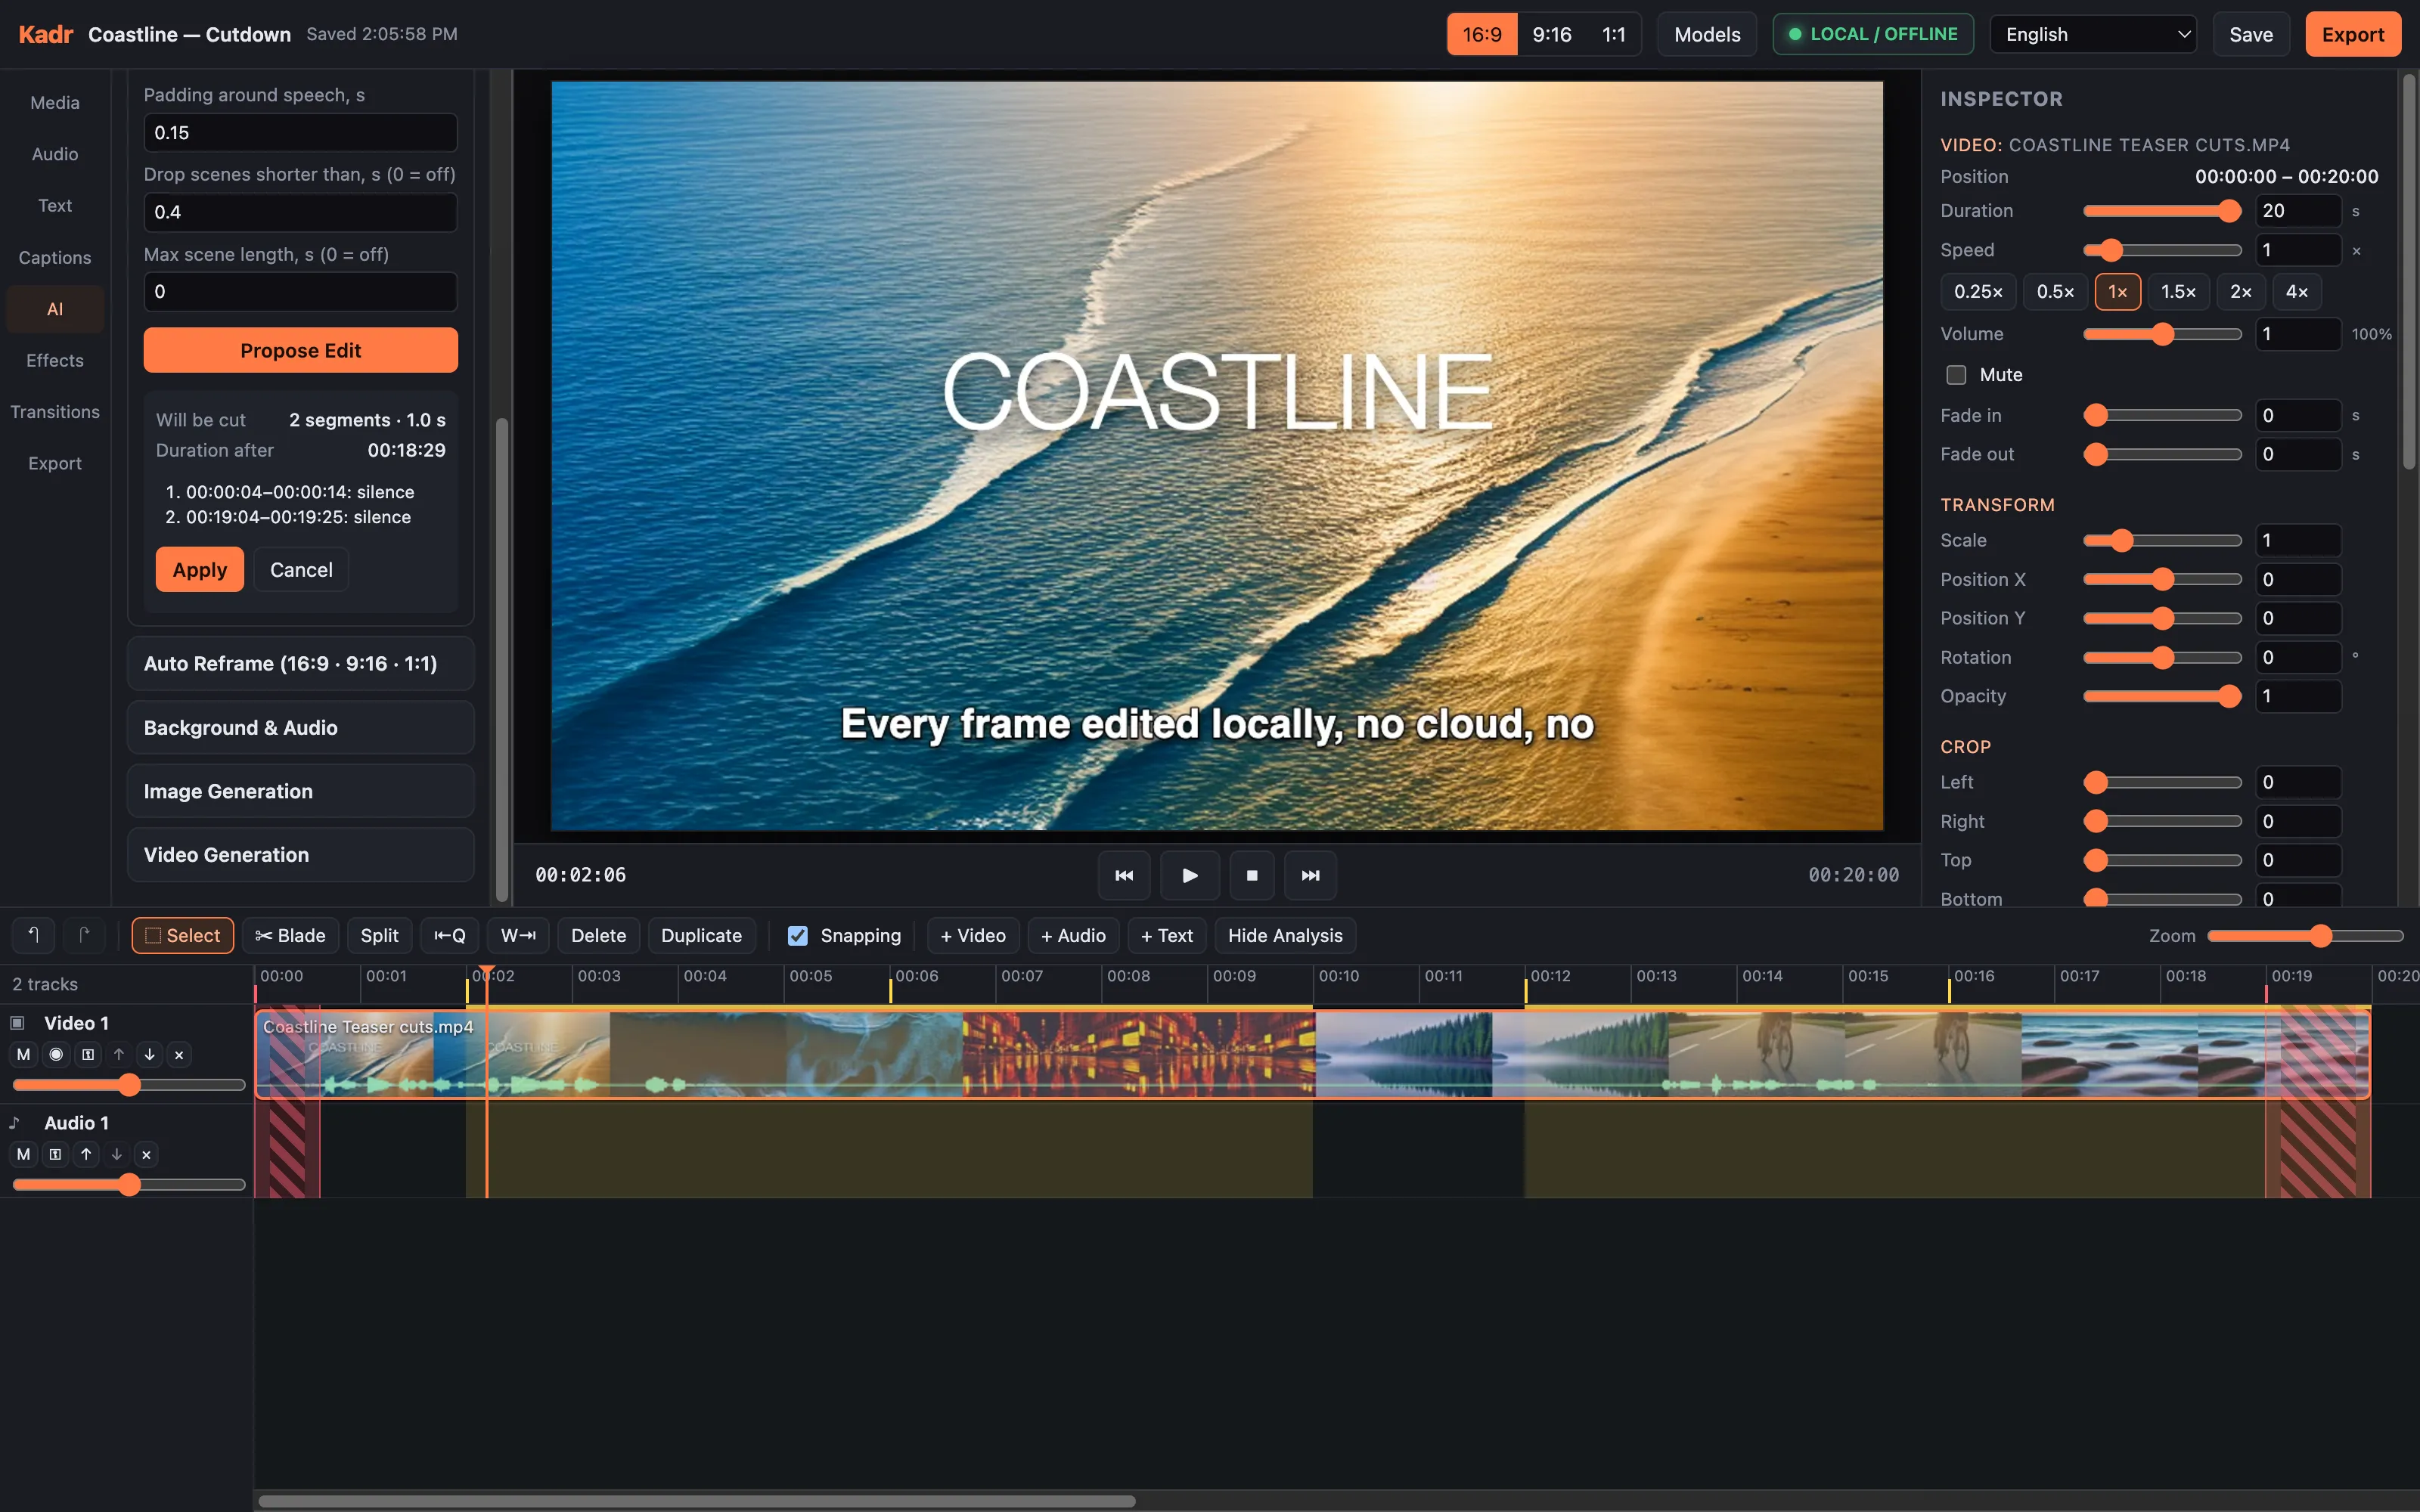Select the Blade scissors tool
2420x1512 pixels.
[x=290, y=935]
